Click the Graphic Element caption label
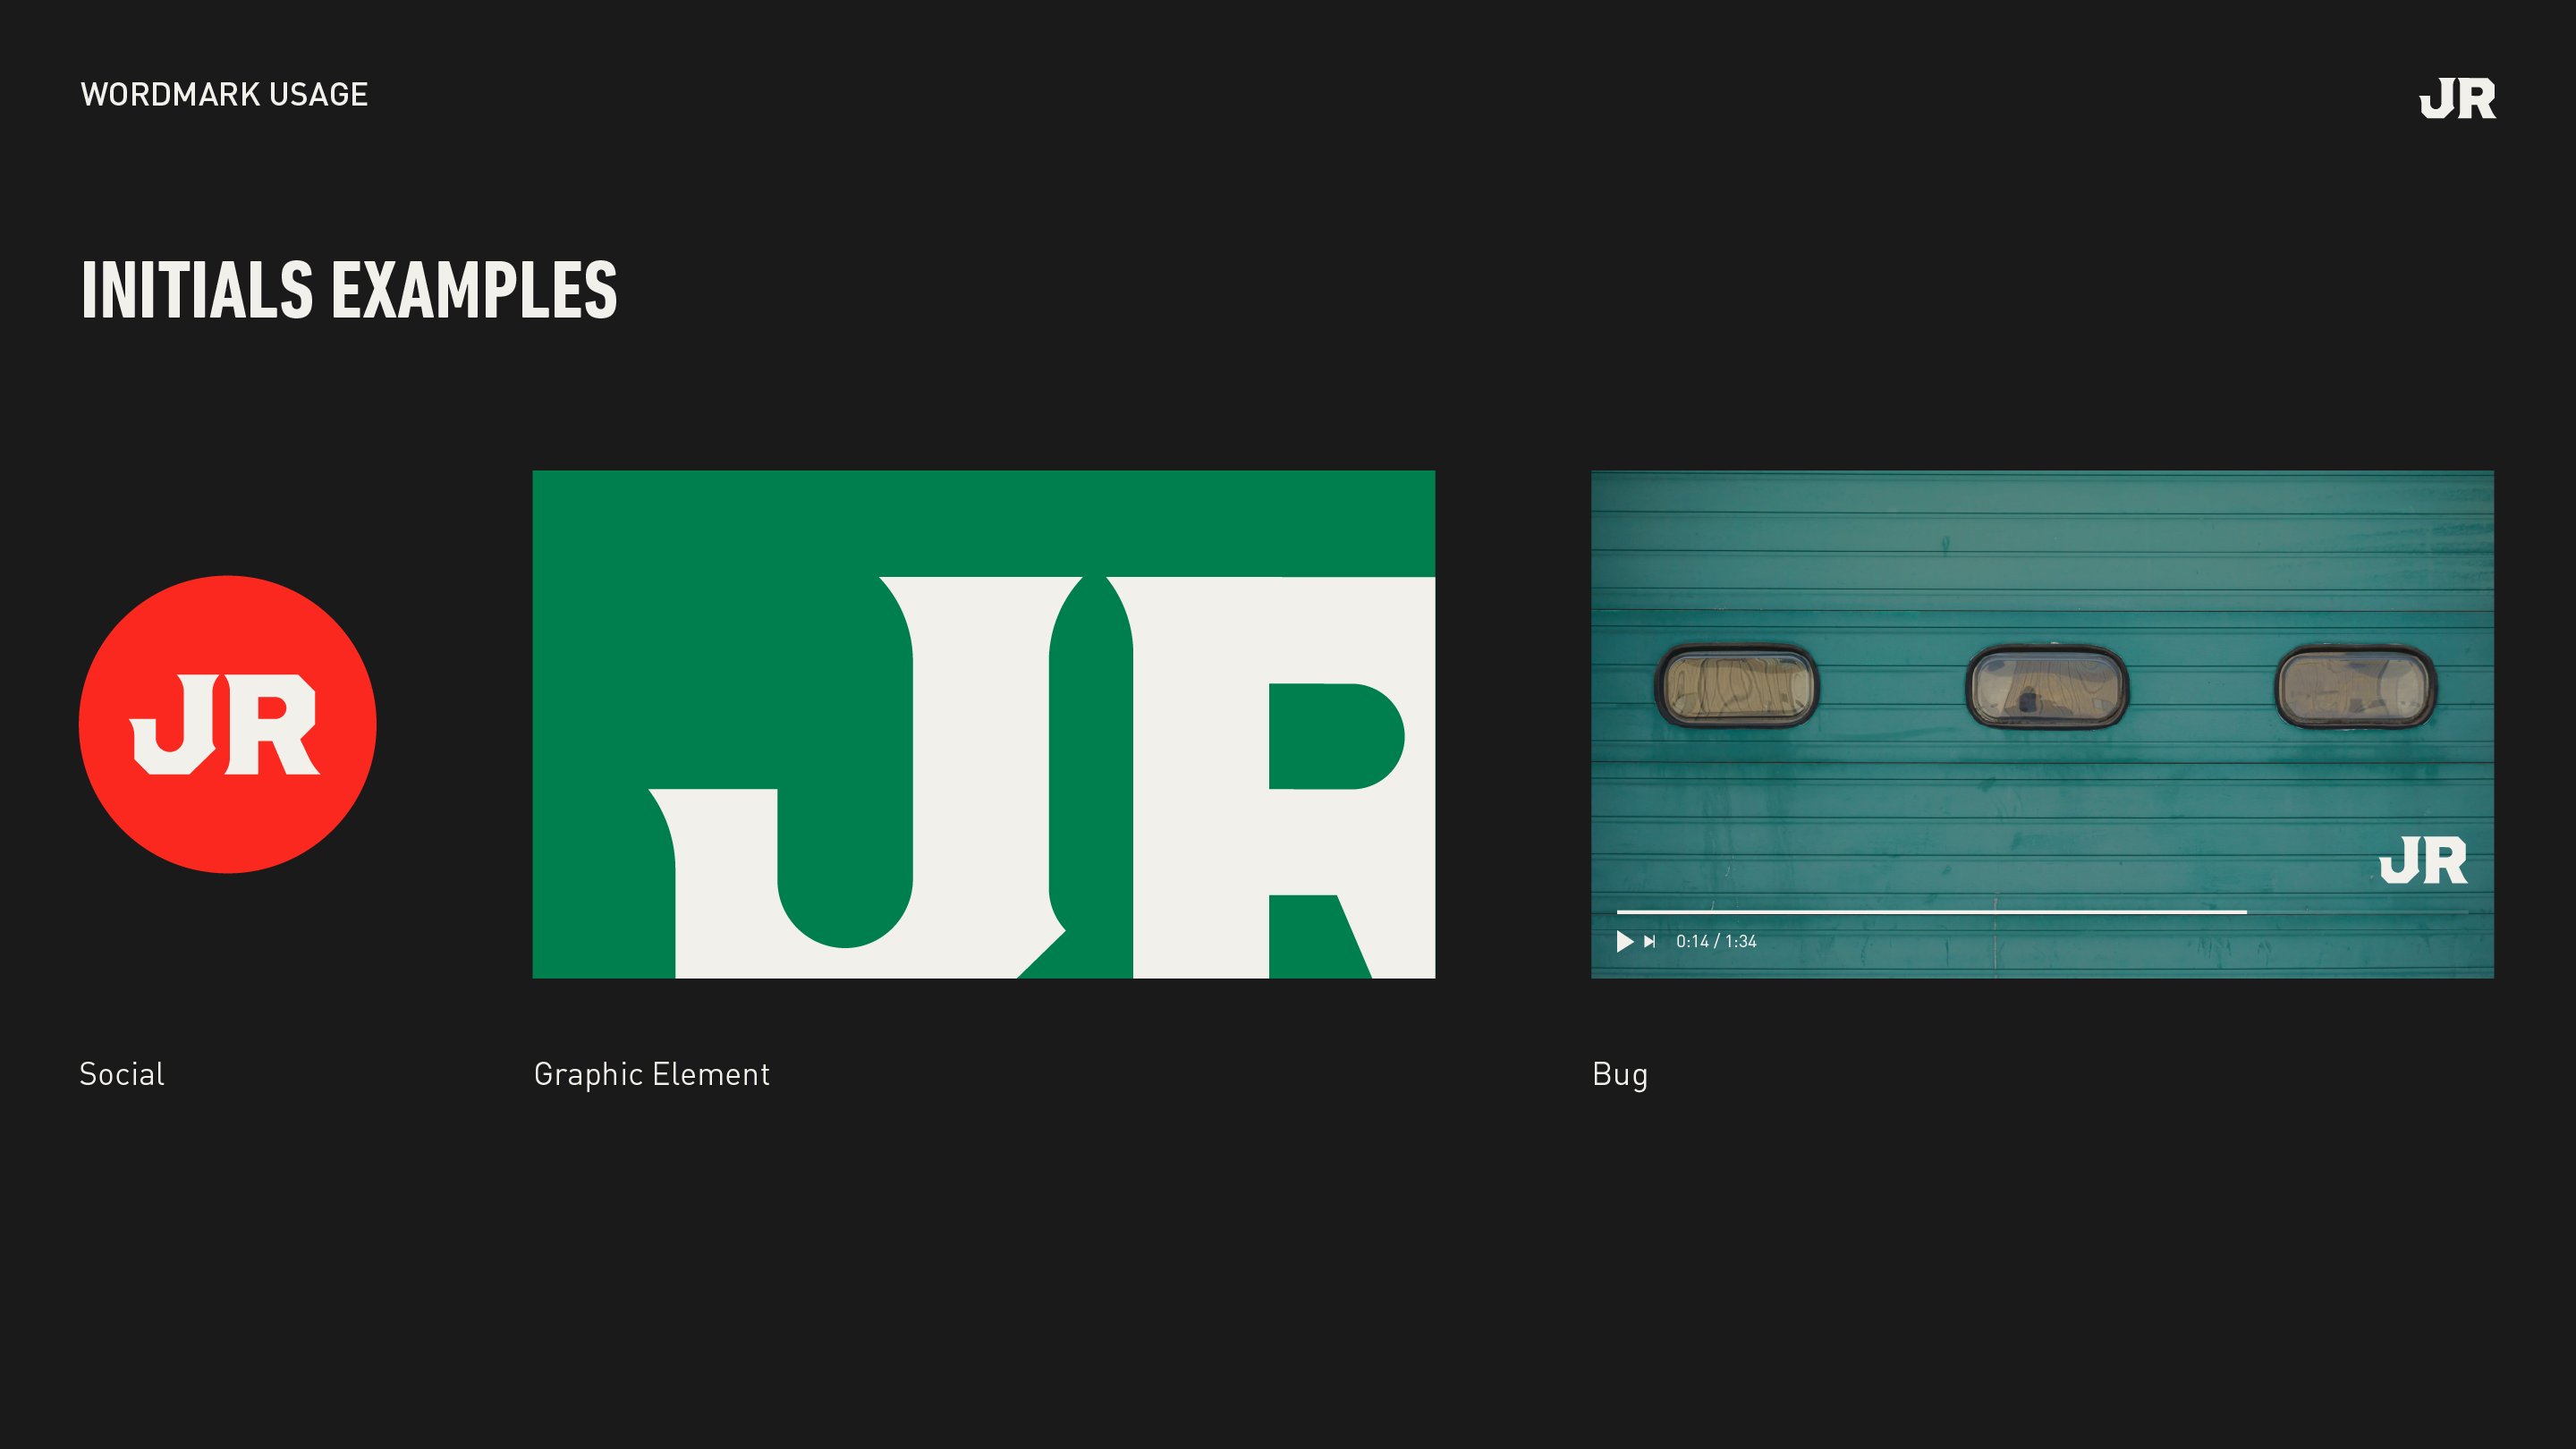2576x1449 pixels. tap(651, 1074)
